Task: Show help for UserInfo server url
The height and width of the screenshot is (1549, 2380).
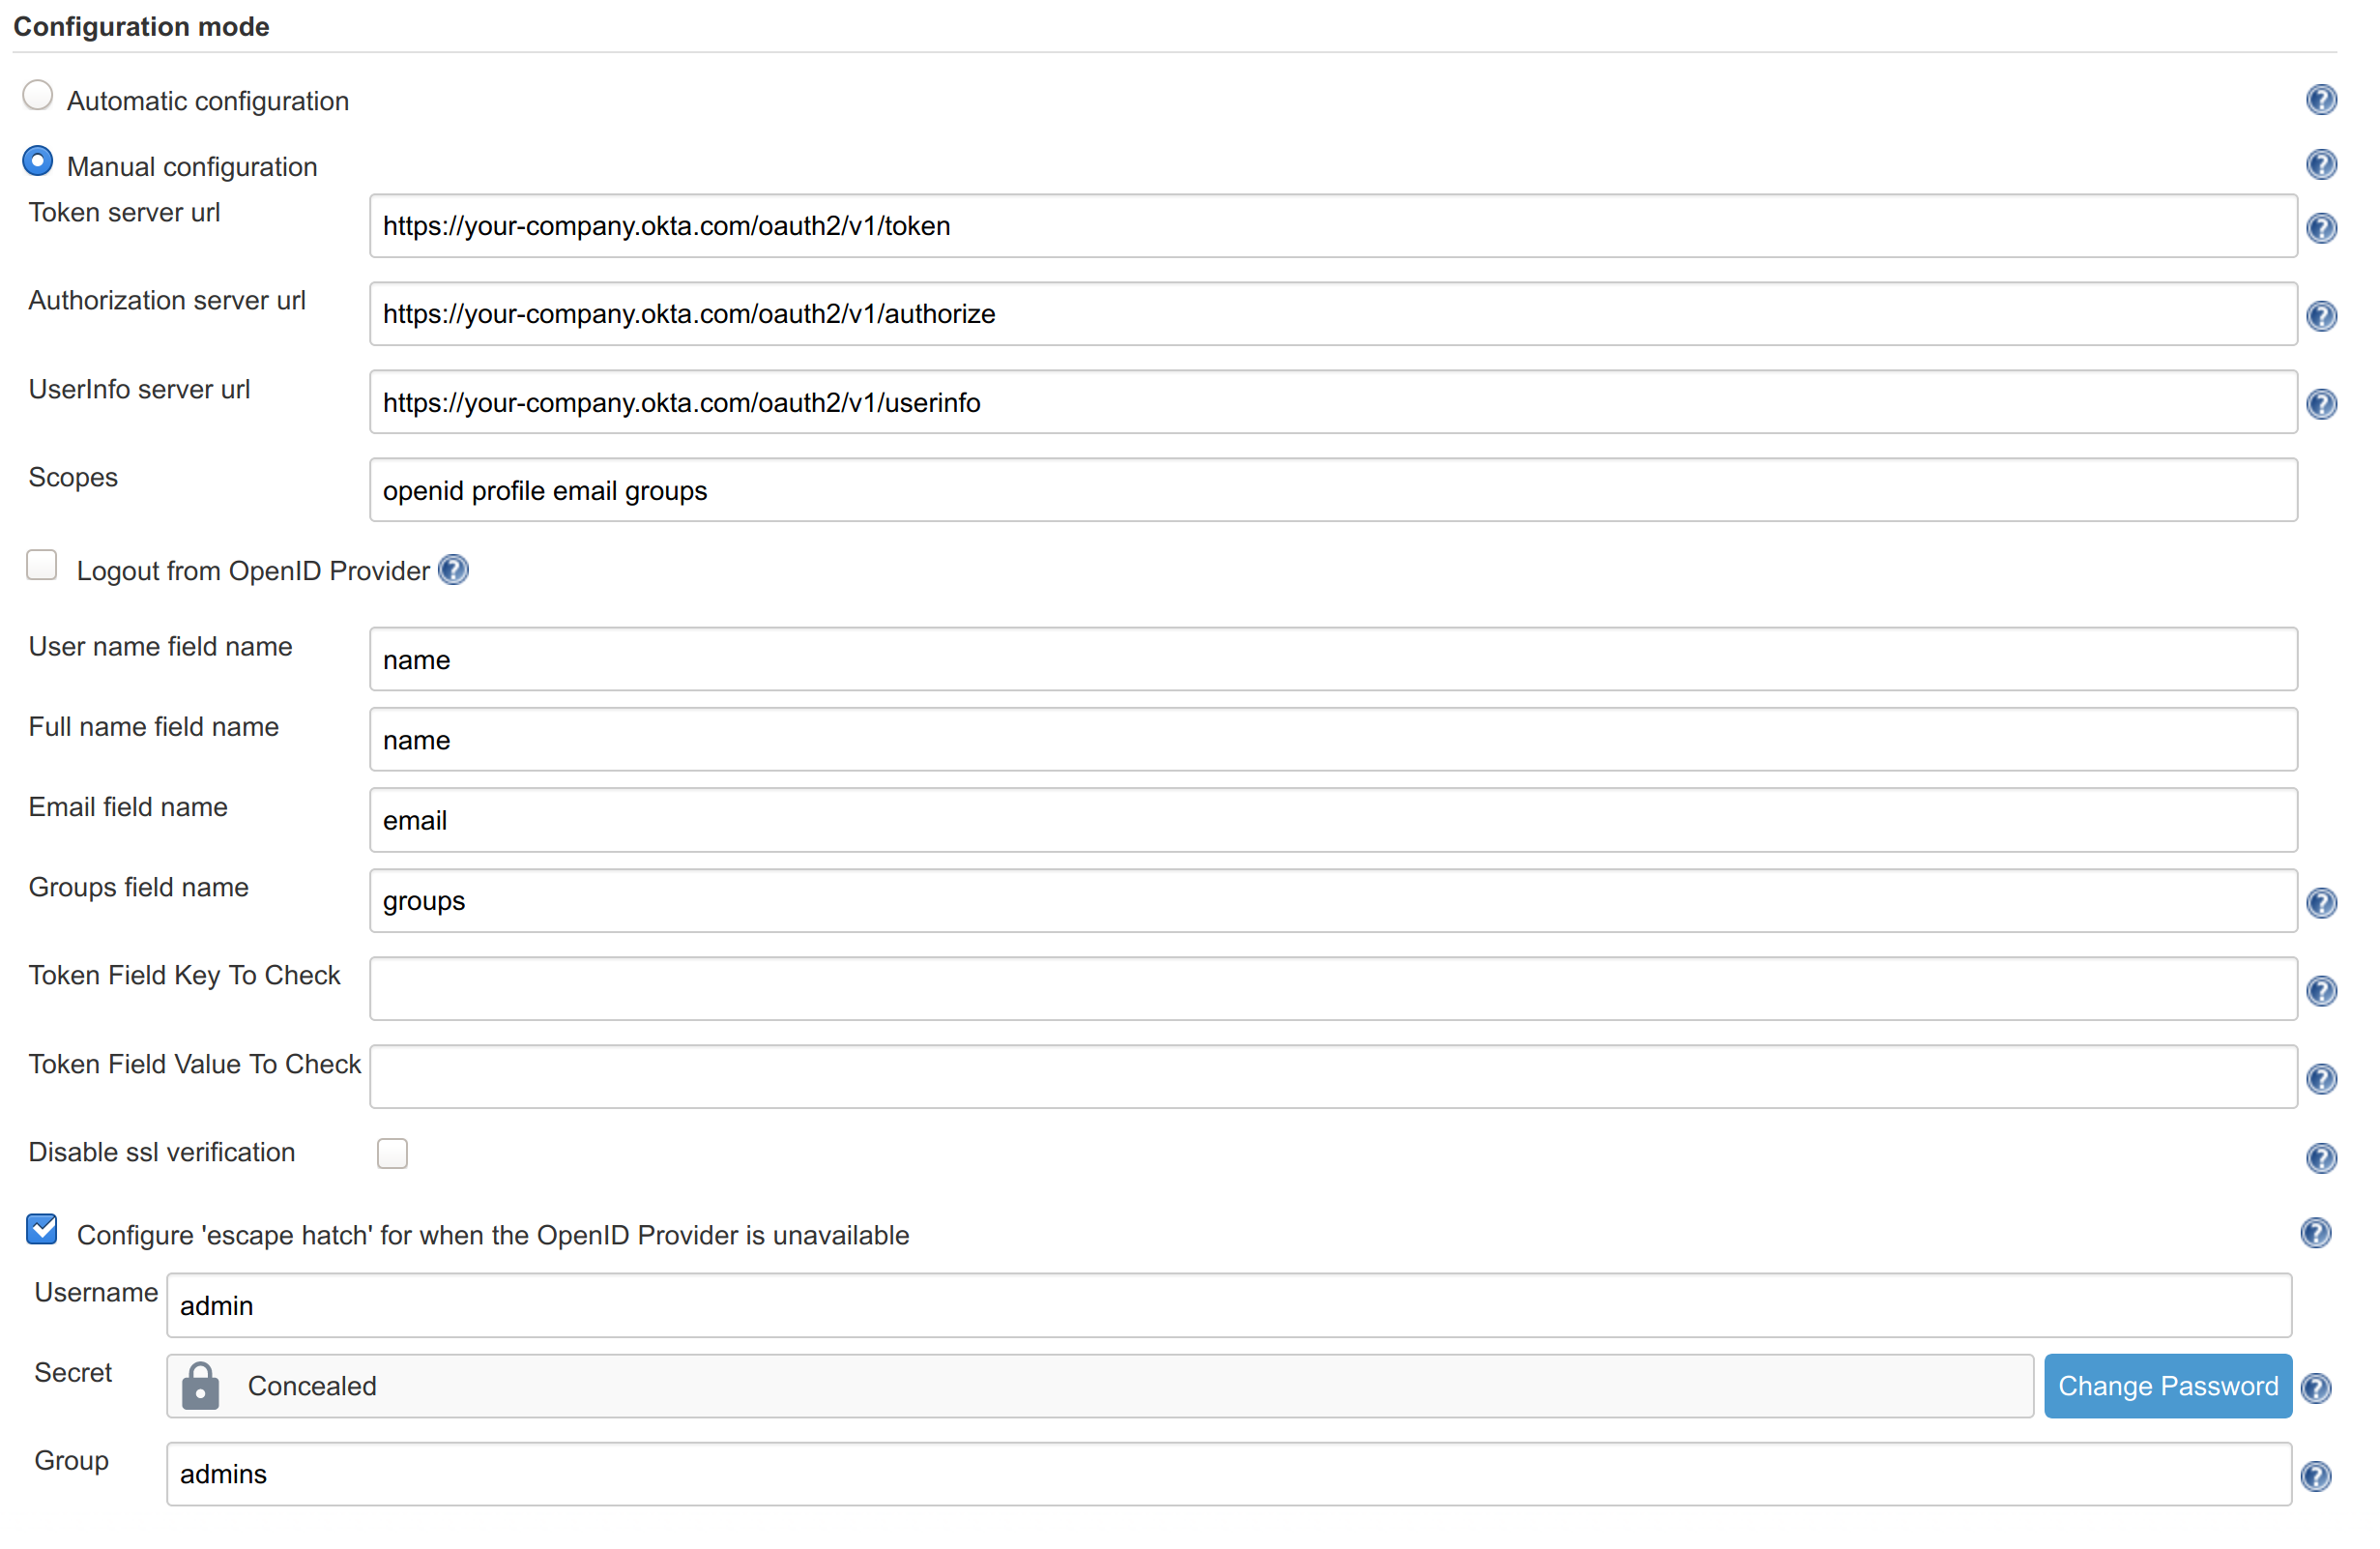Action: pos(2321,404)
